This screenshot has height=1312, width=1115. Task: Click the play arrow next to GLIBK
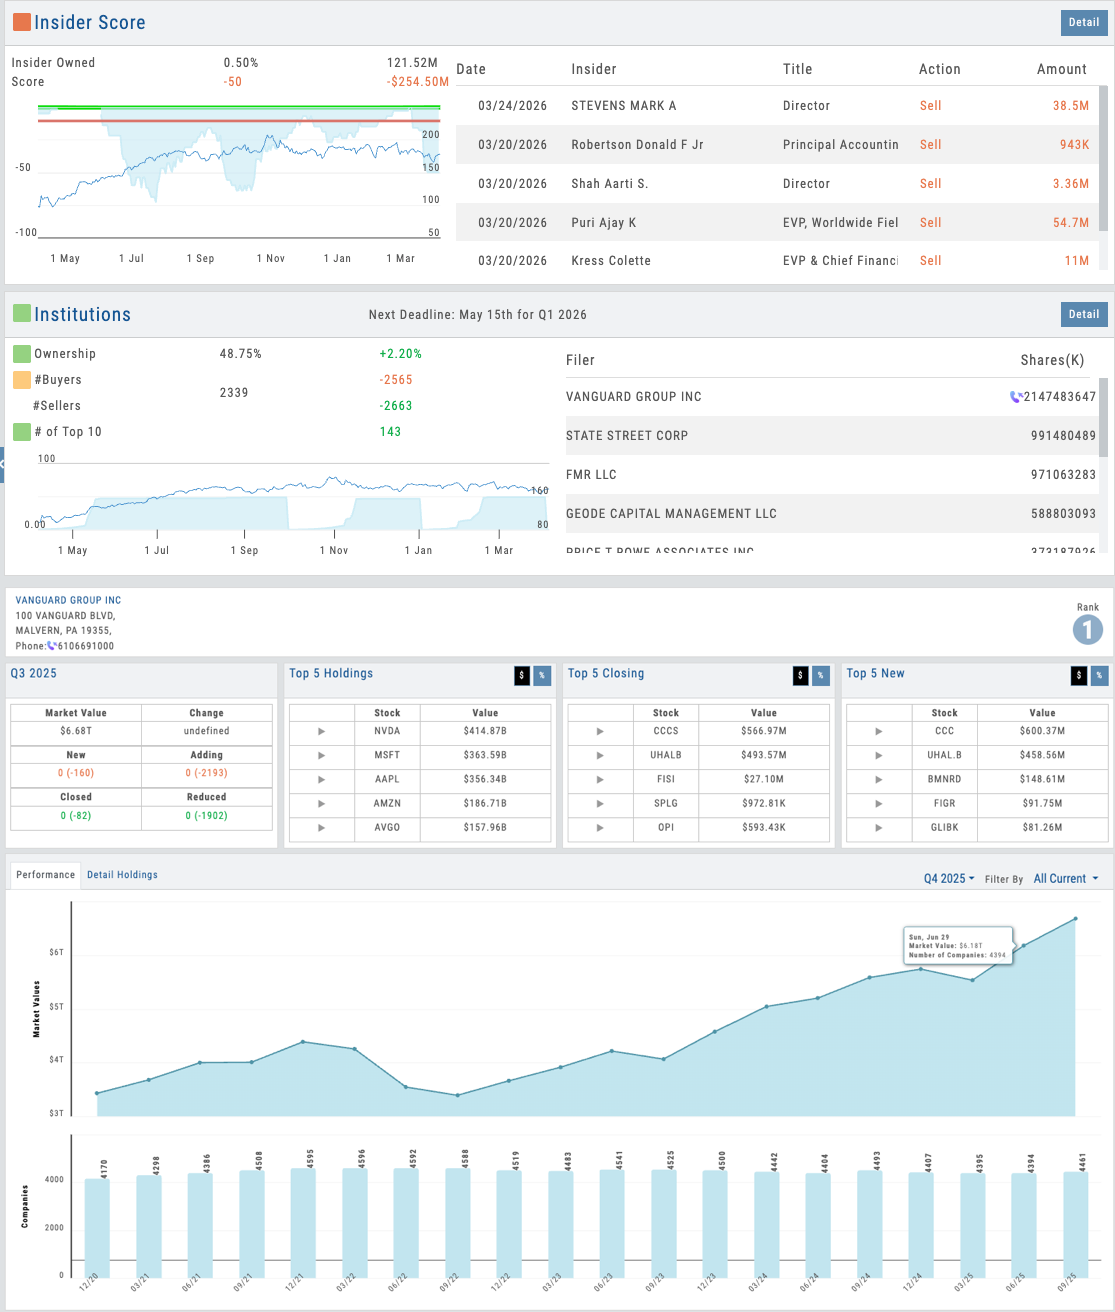[x=878, y=828]
